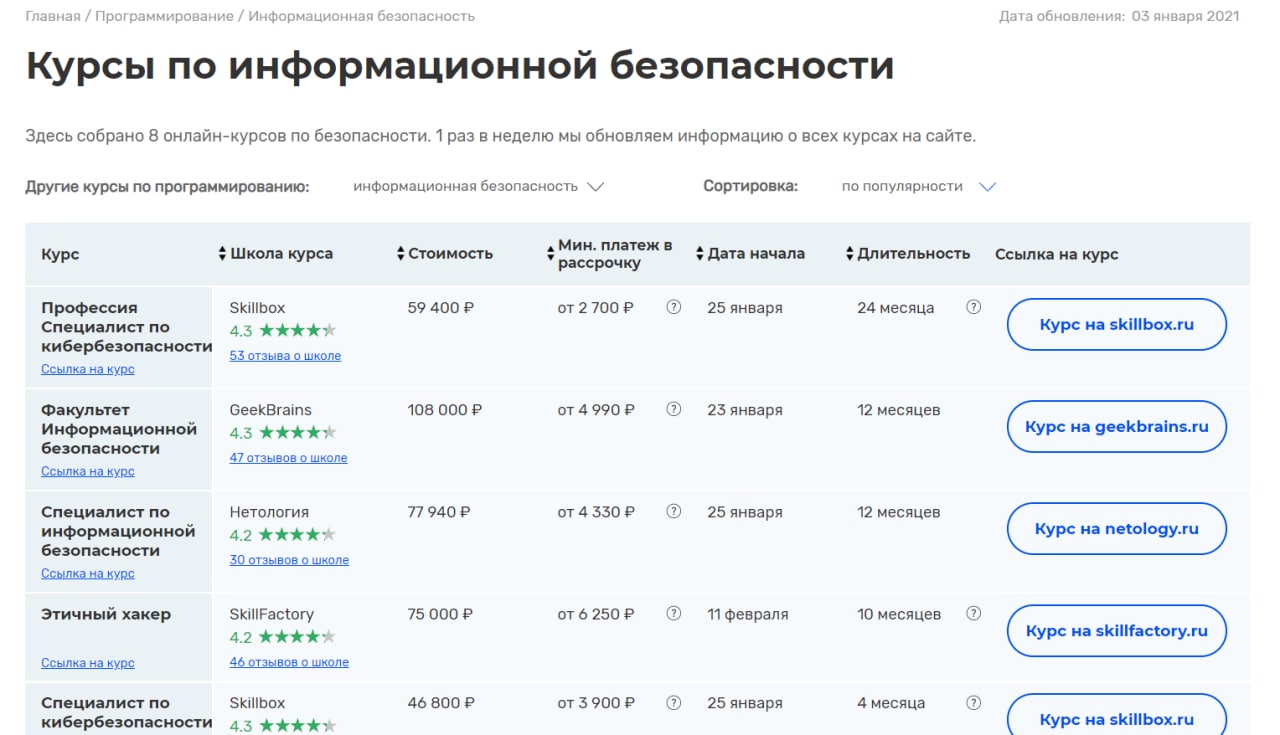Click the price 77 940 ₽
Viewport: 1280px width, 735px height.
[x=439, y=512]
